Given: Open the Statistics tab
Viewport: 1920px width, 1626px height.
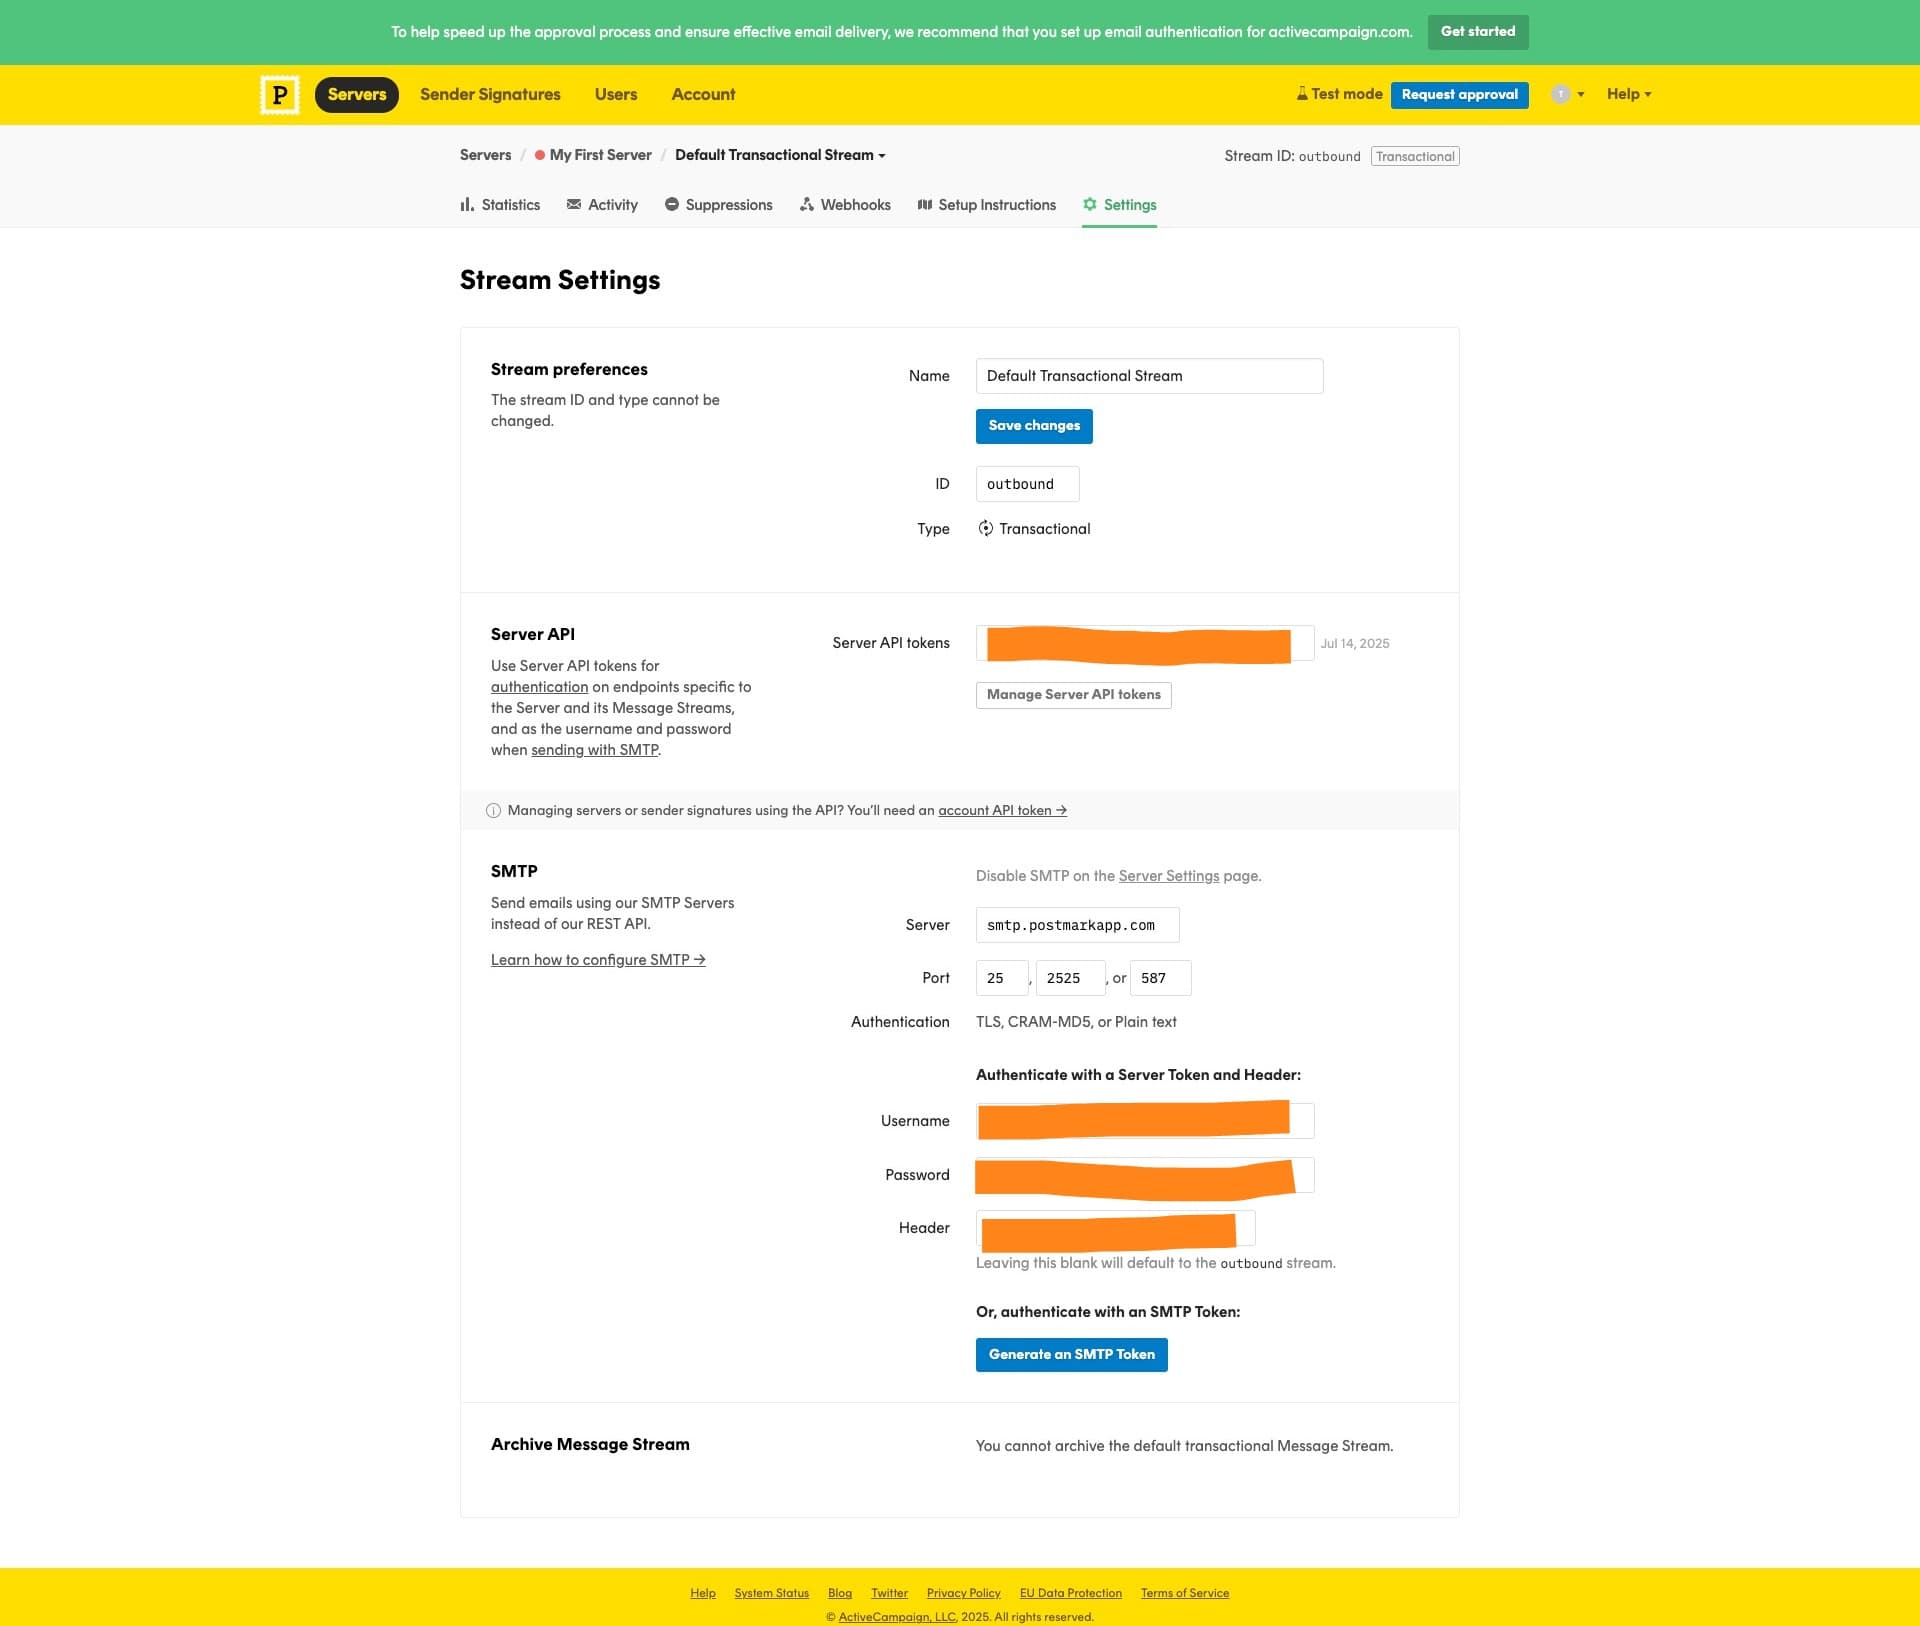Looking at the screenshot, I should [500, 205].
